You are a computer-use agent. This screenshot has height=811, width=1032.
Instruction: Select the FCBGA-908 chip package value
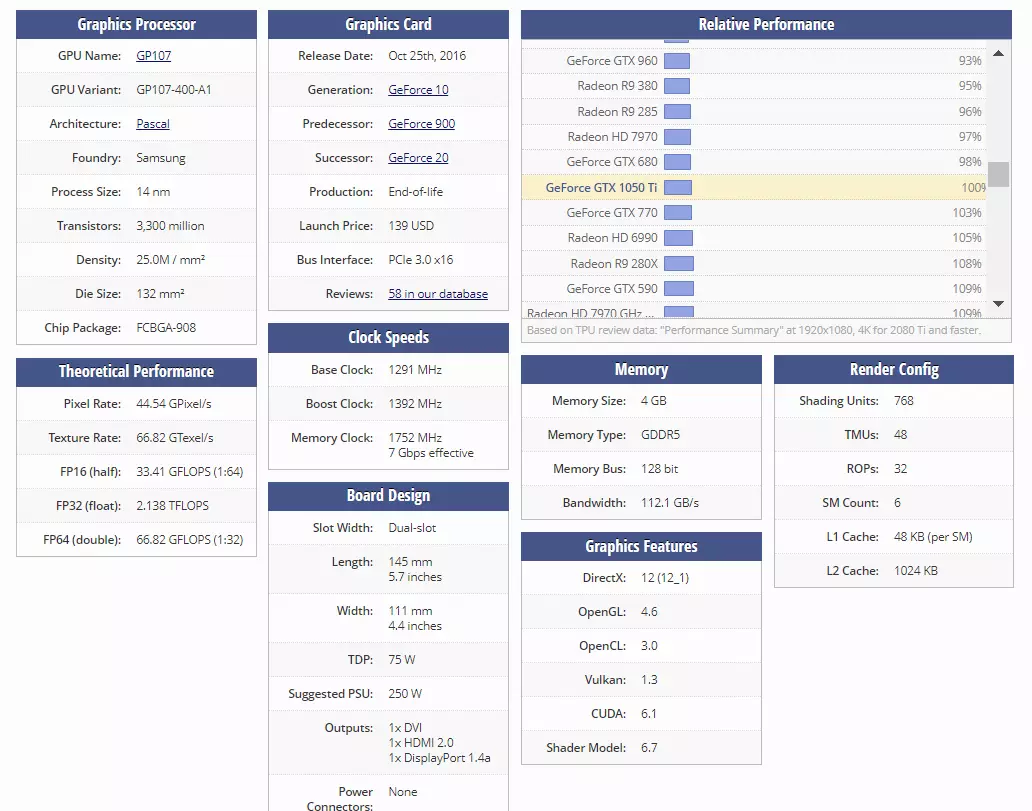click(166, 328)
